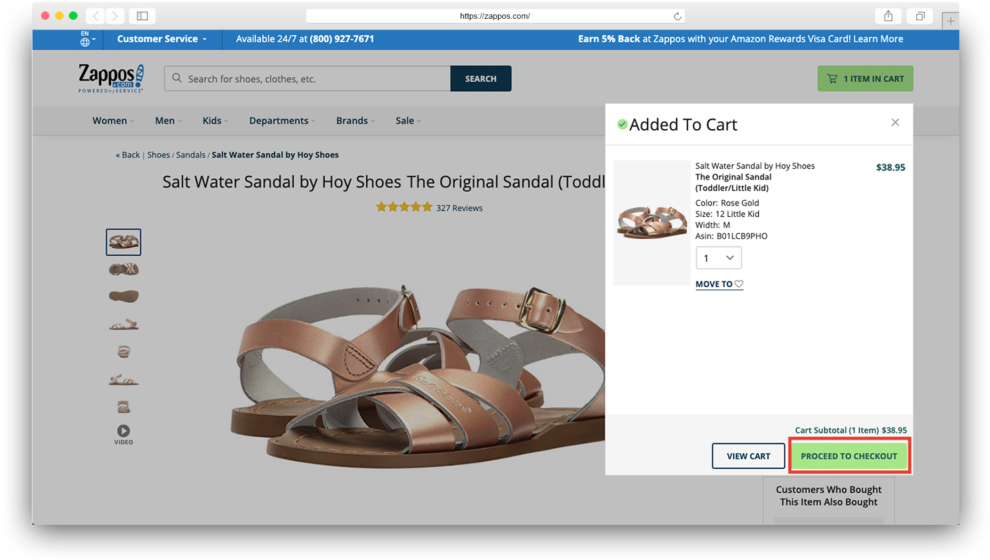Click the browser back arrow
This screenshot has height=560, width=990.
(x=95, y=16)
